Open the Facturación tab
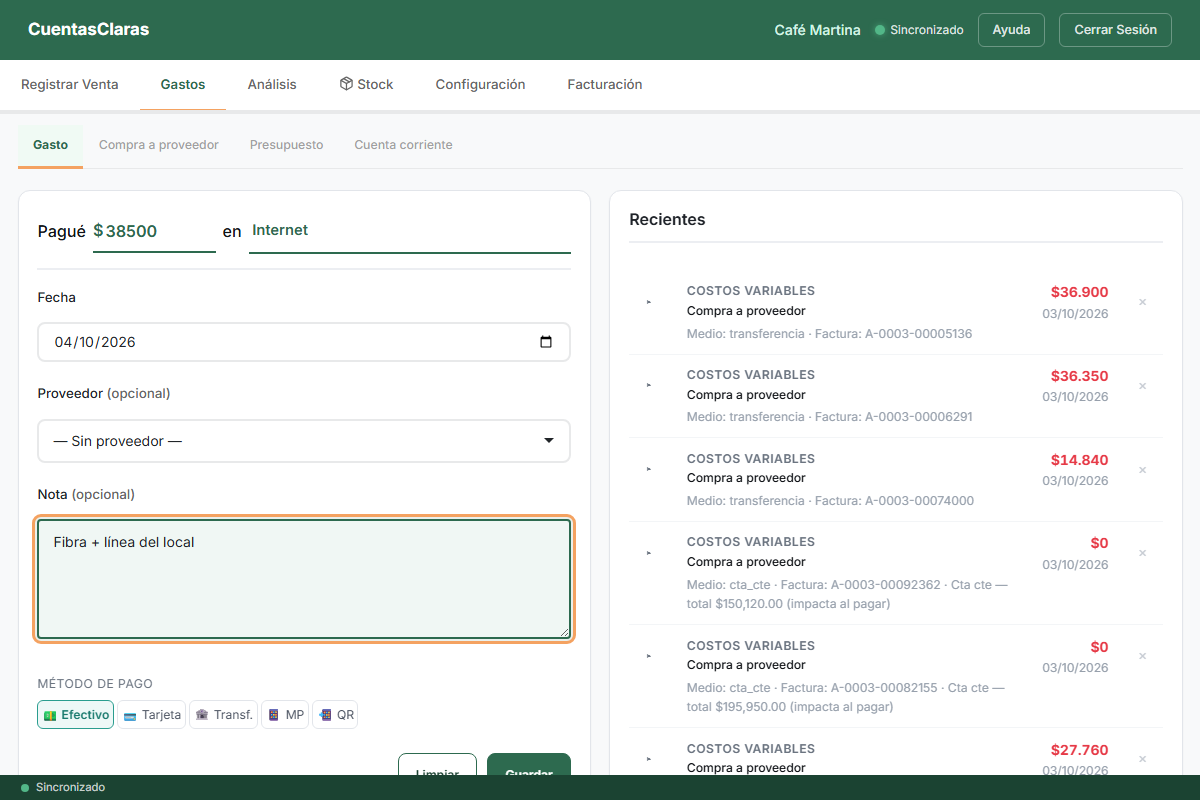This screenshot has width=1200, height=800. coord(605,85)
